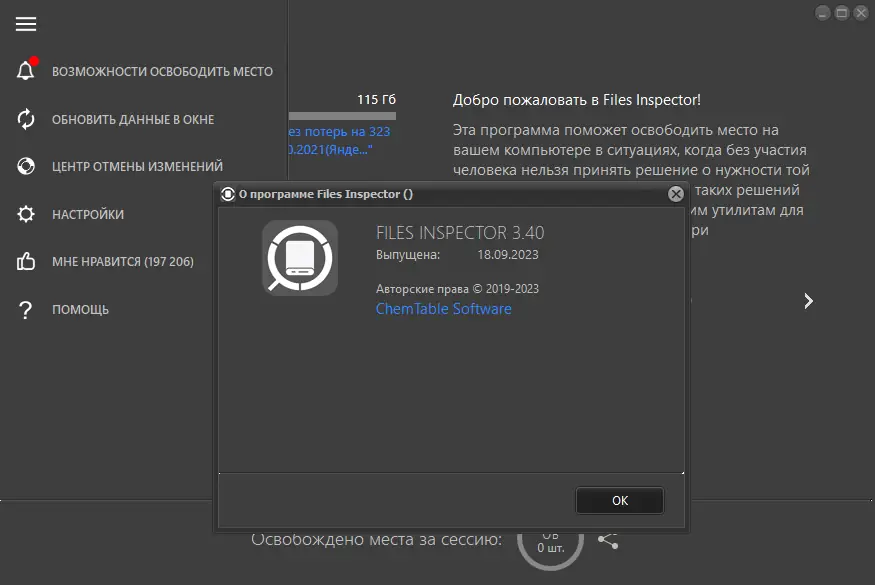Screen dimensions: 875x585
Task: Click the 115 Гб size label
Action: pos(377,99)
